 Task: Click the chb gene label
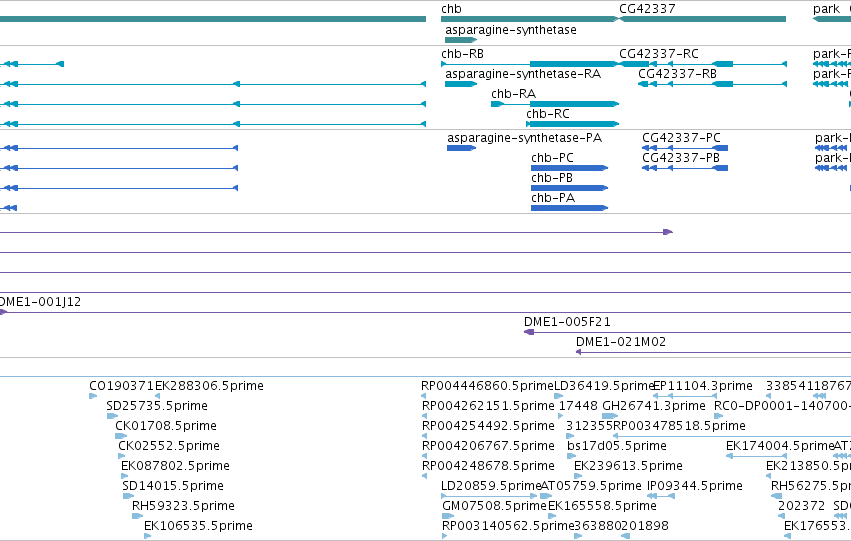click(451, 9)
